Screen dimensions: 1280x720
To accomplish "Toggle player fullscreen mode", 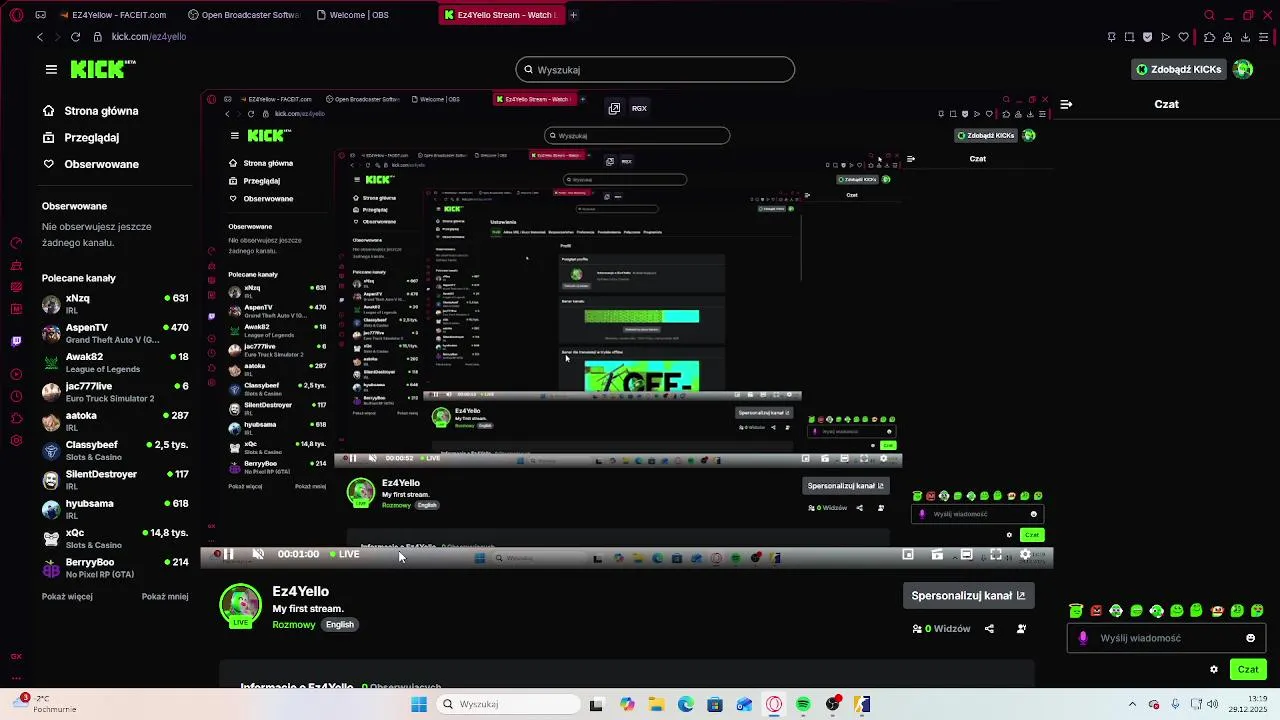I will [996, 554].
